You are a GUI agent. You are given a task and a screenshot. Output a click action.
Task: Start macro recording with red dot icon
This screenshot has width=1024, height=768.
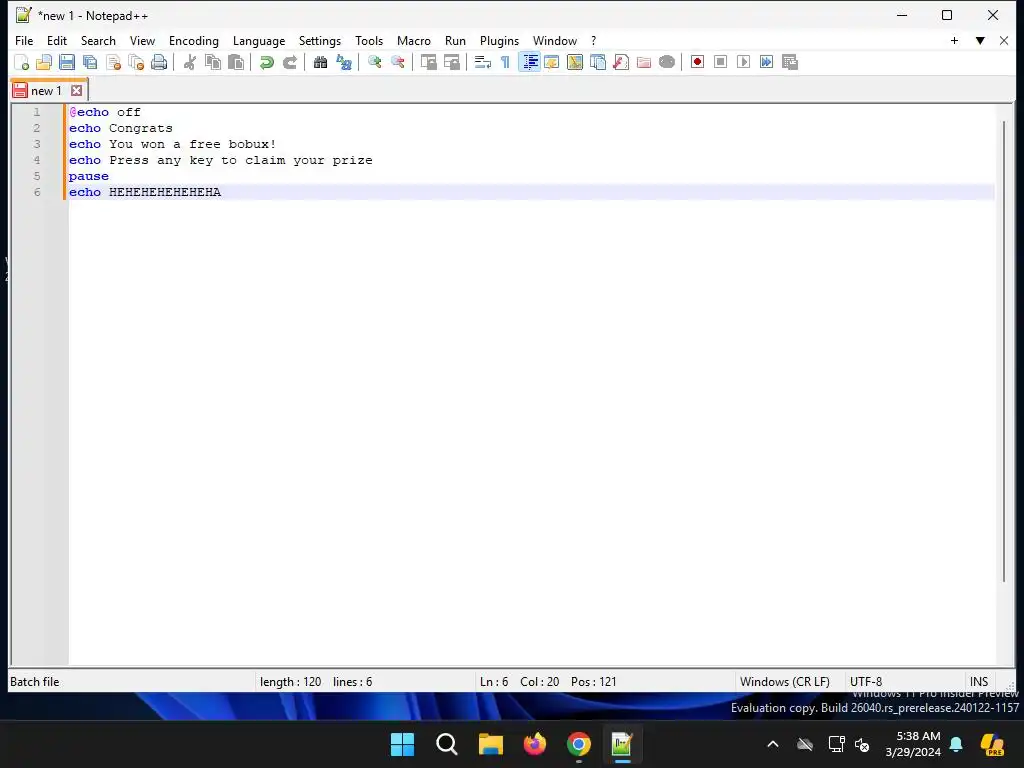[697, 62]
